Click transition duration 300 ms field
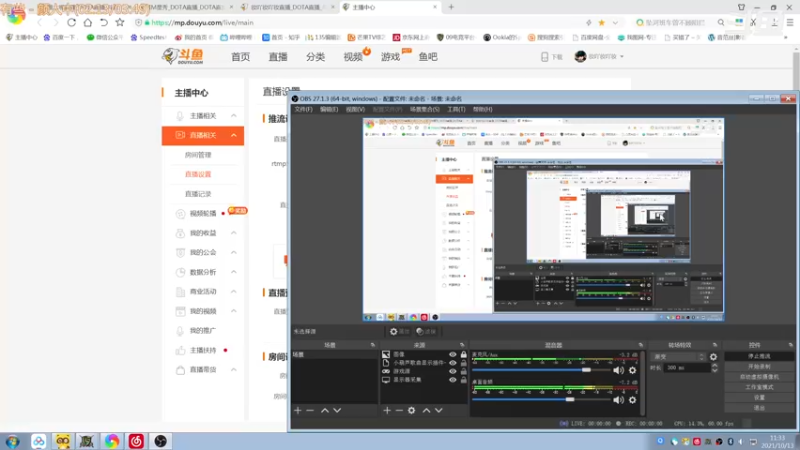The height and width of the screenshot is (450, 800). click(687, 367)
